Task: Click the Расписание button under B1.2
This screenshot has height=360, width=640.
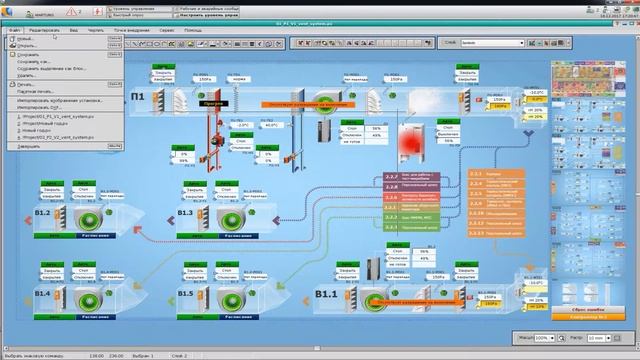Action: [96, 236]
